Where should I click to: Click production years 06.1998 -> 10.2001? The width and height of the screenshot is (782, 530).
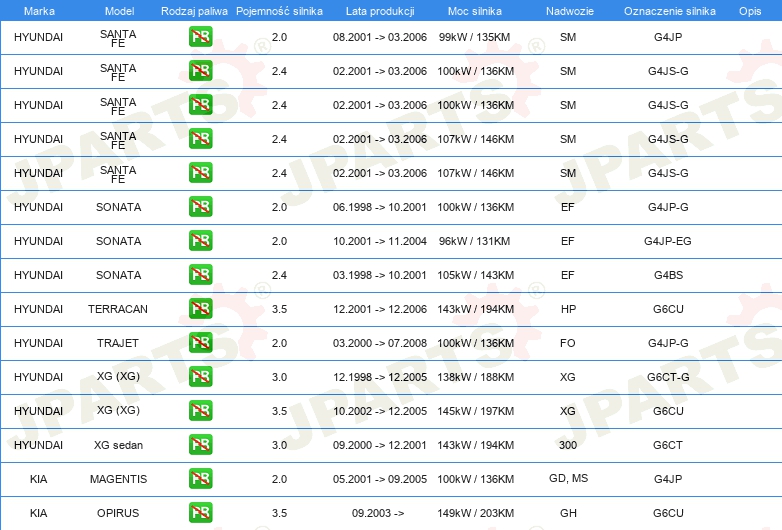[x=380, y=207]
